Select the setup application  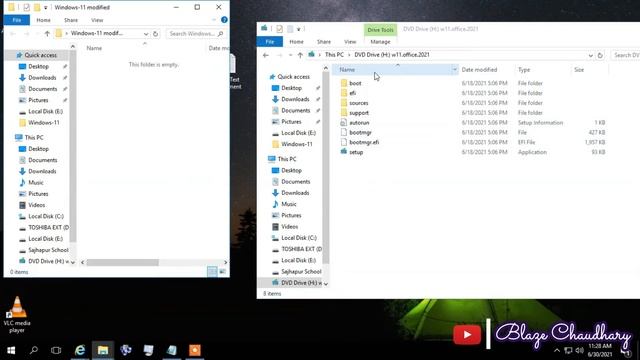coord(352,152)
